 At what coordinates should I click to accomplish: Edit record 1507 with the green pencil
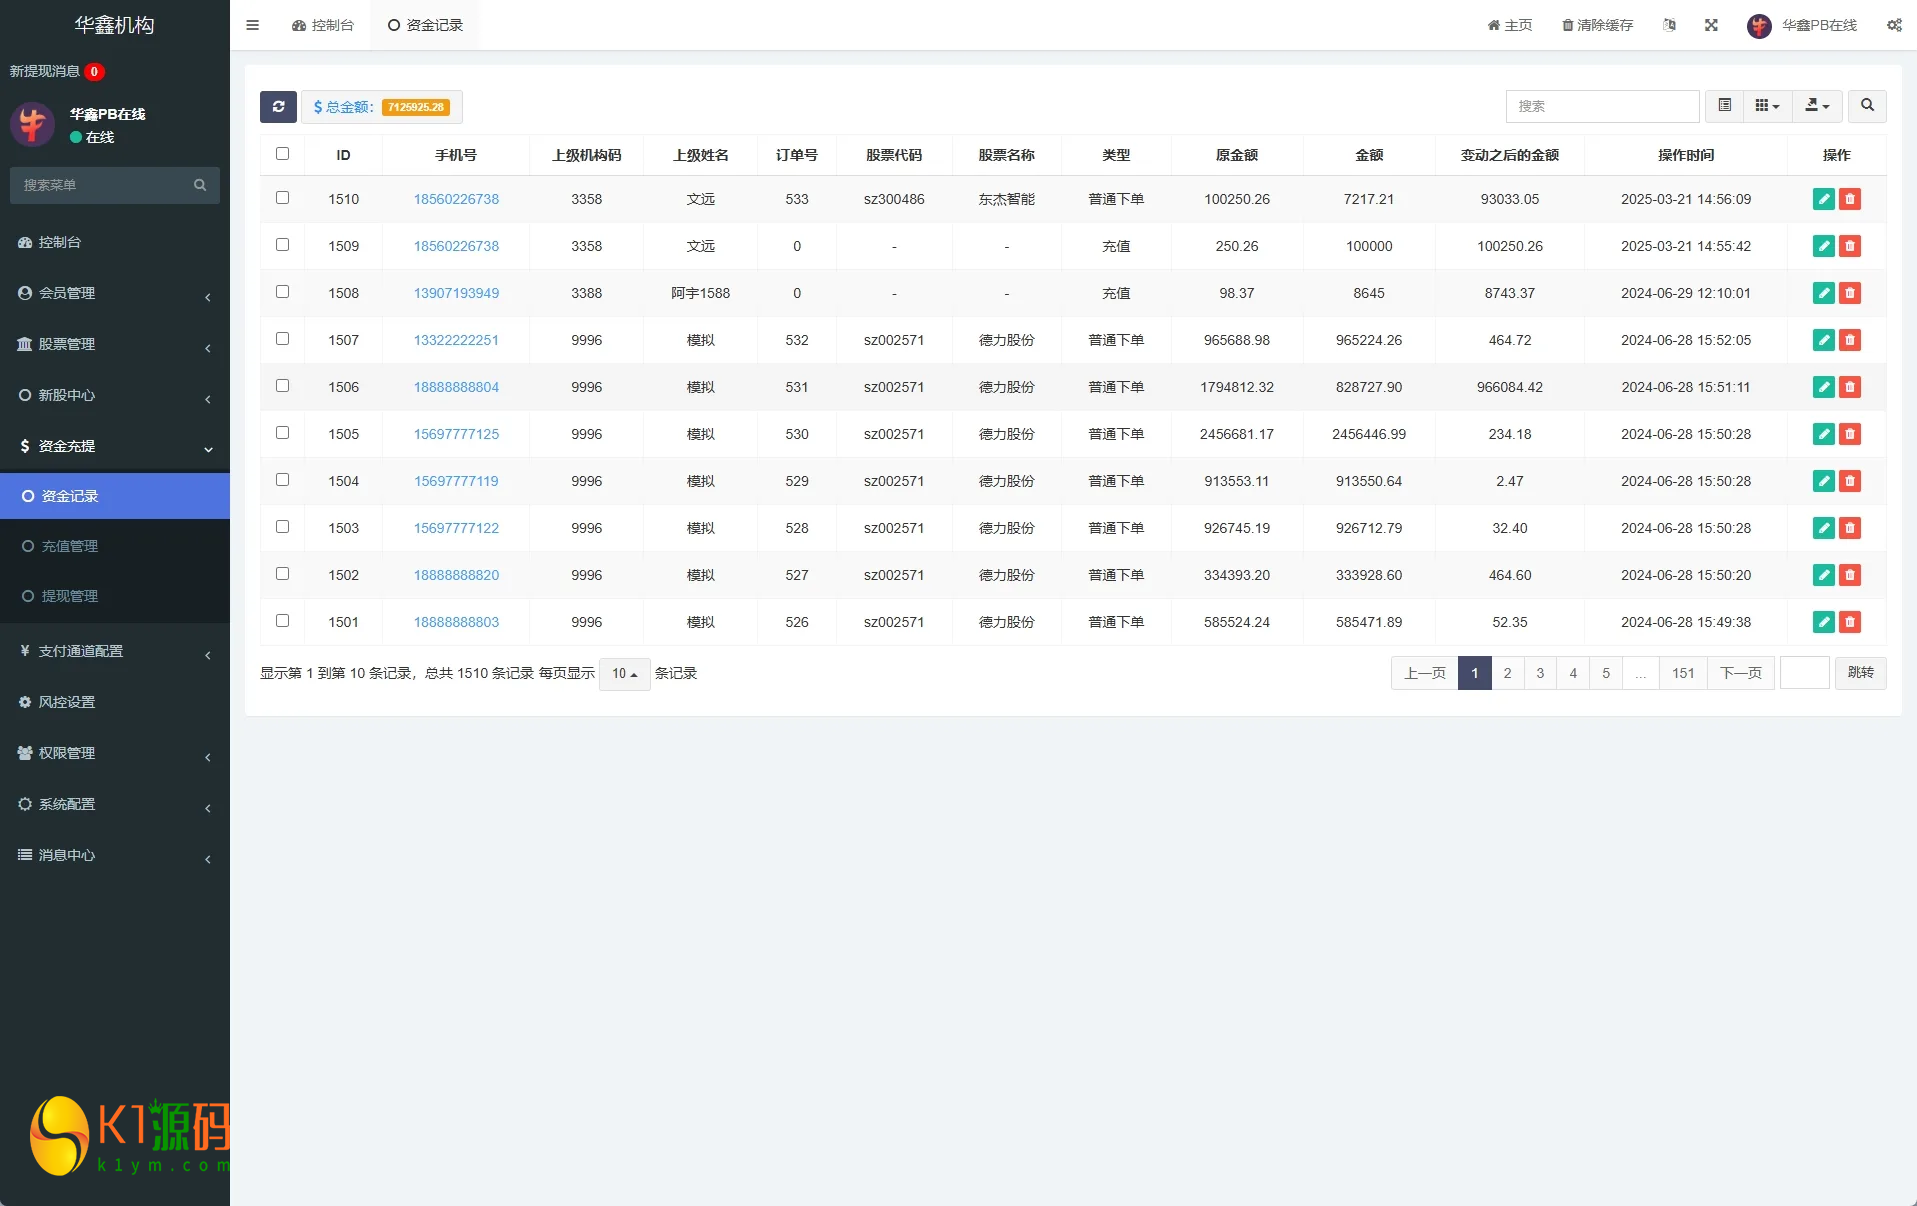1824,340
